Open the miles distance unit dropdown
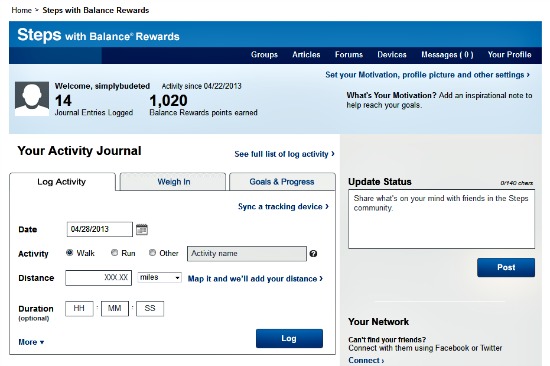Viewport: 550px width, 366px height. coord(160,278)
